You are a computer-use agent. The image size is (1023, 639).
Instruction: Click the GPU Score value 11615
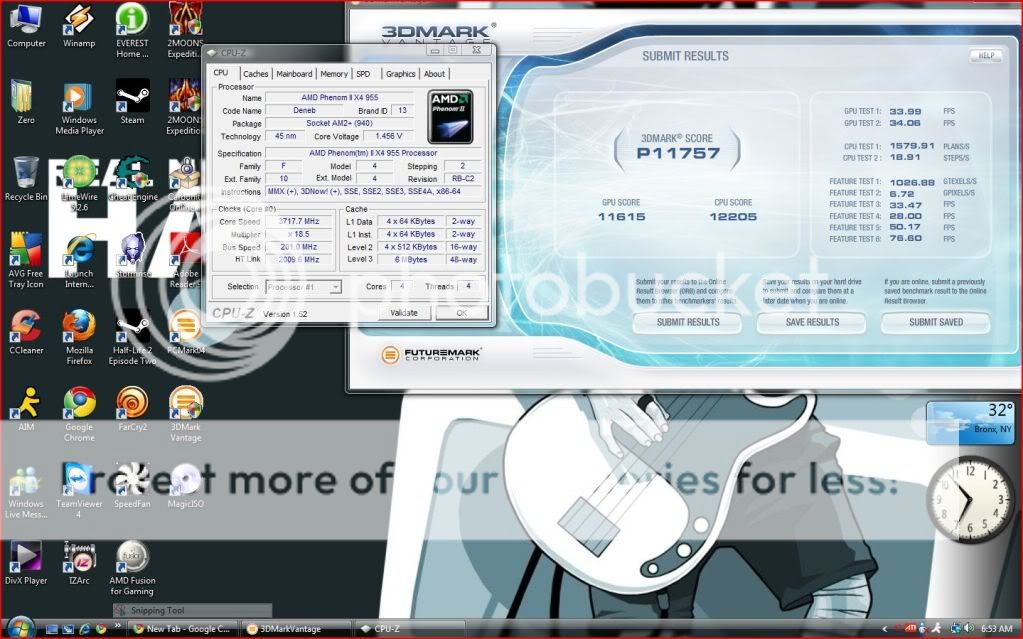coord(621,217)
